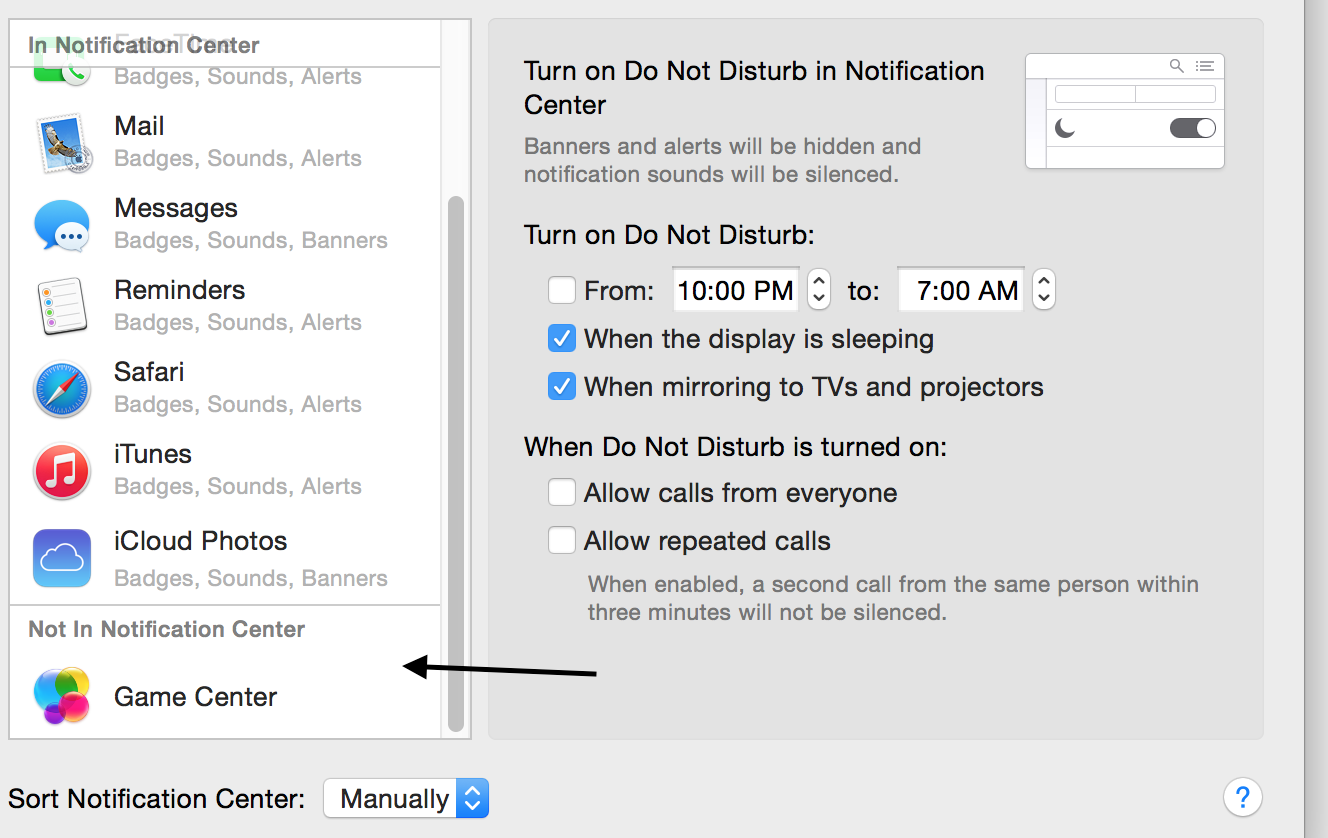
Task: Click Reminders' Badges, Sounds, Alerts subtitle
Action: (x=238, y=322)
